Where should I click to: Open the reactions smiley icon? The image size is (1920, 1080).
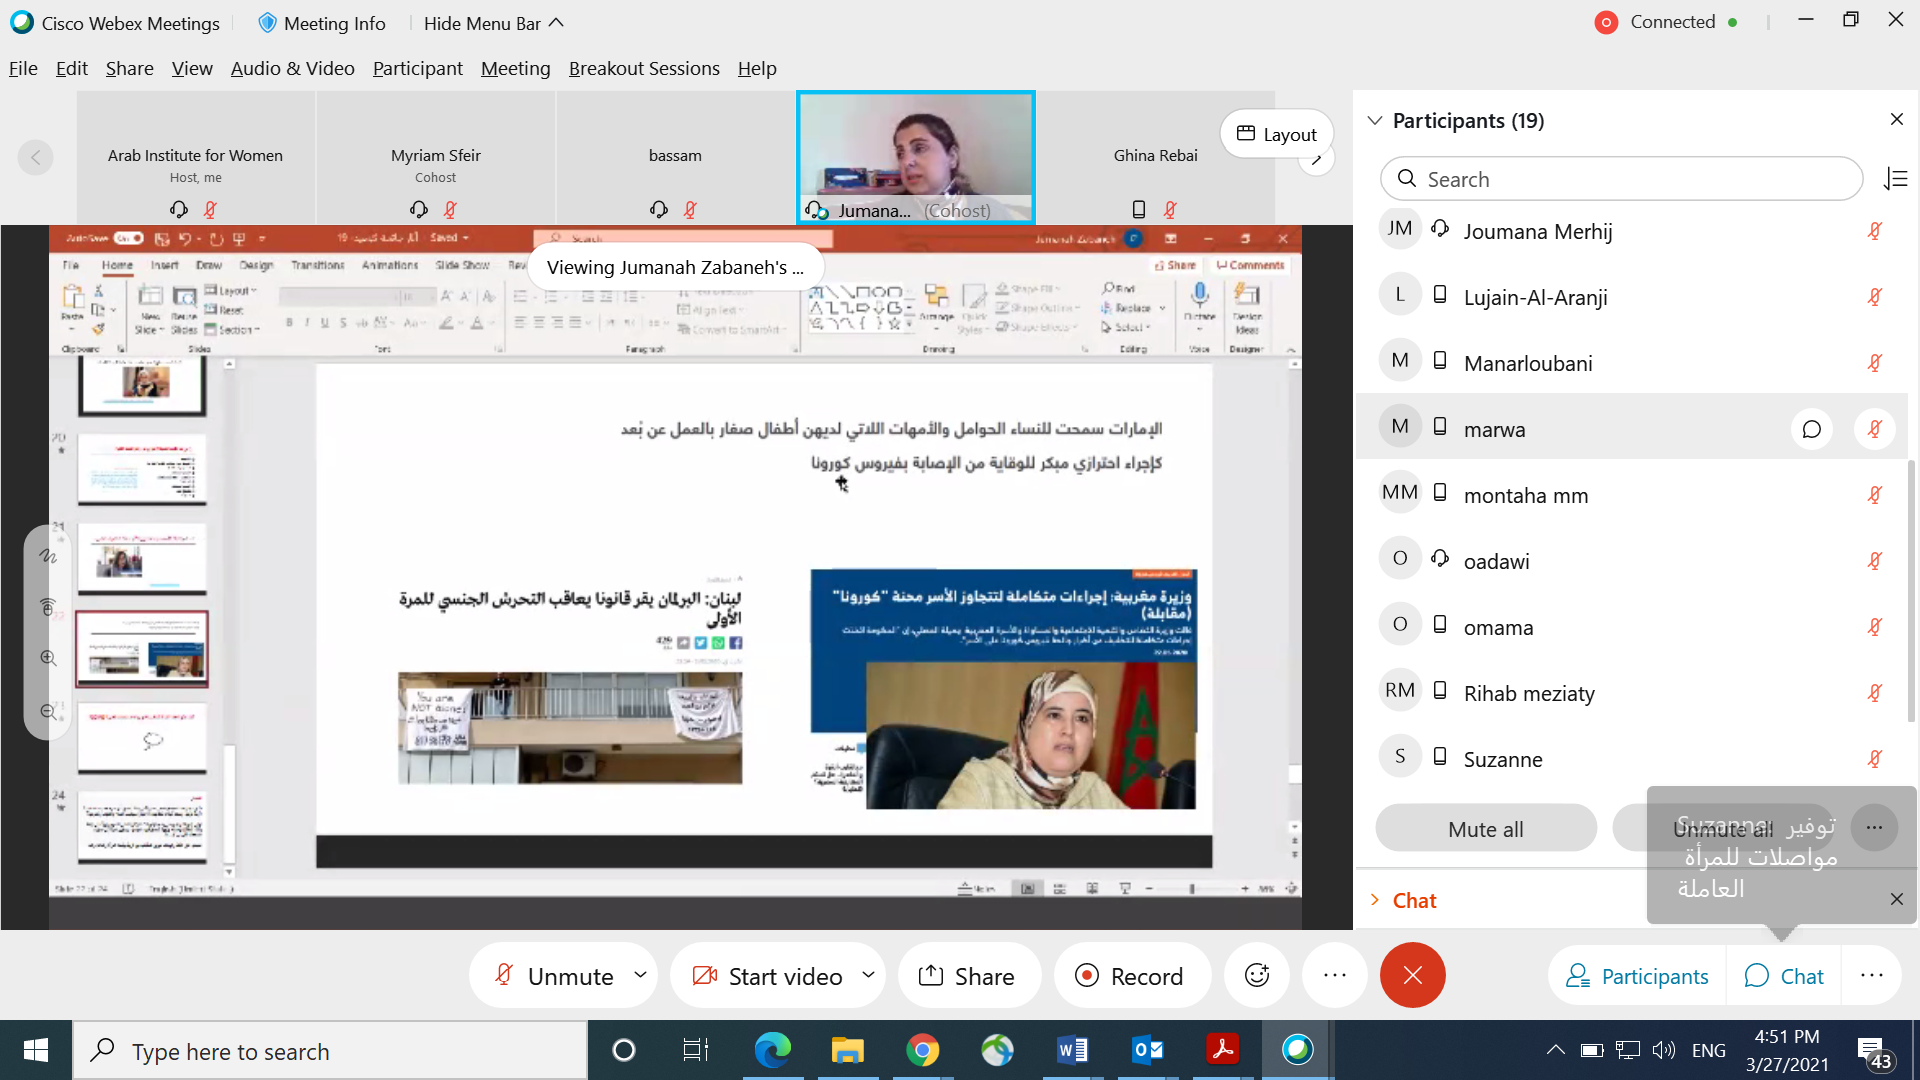tap(1257, 975)
